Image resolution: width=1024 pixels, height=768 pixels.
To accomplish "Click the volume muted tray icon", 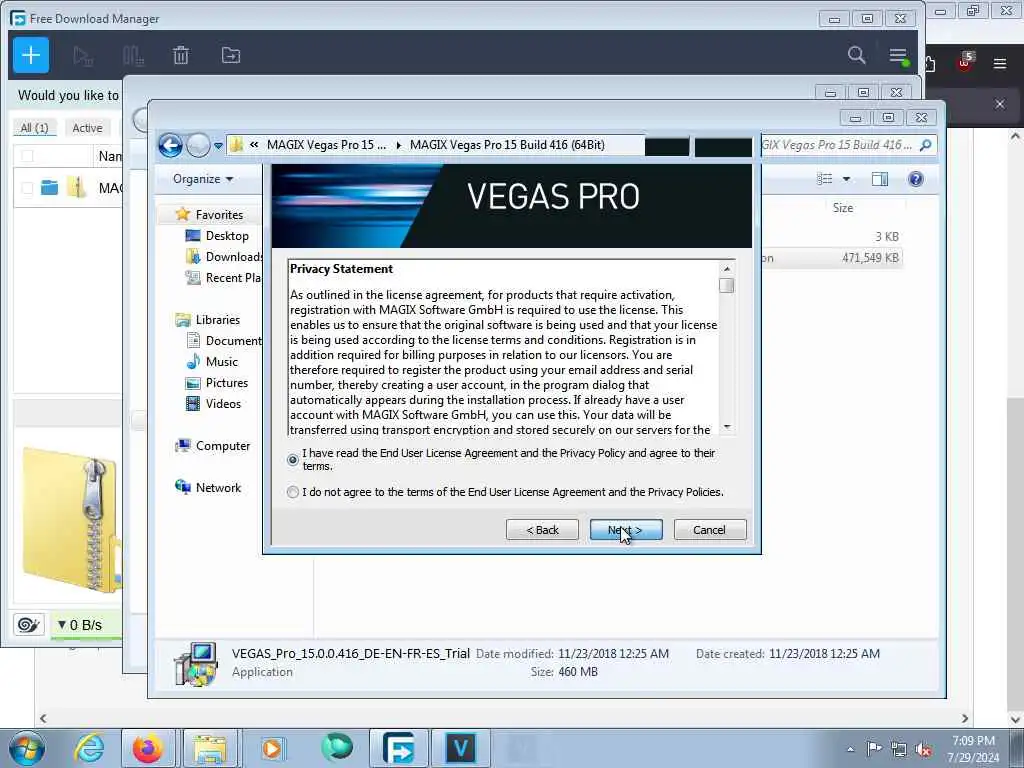I will [924, 749].
